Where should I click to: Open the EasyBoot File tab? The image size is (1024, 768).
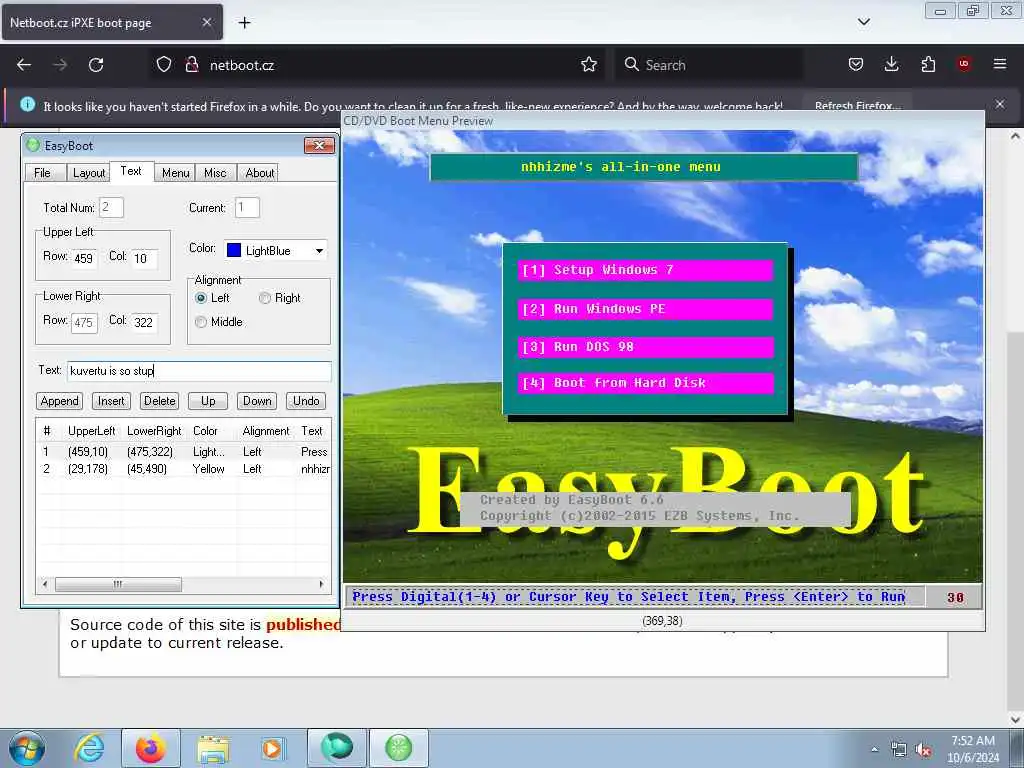click(42, 172)
